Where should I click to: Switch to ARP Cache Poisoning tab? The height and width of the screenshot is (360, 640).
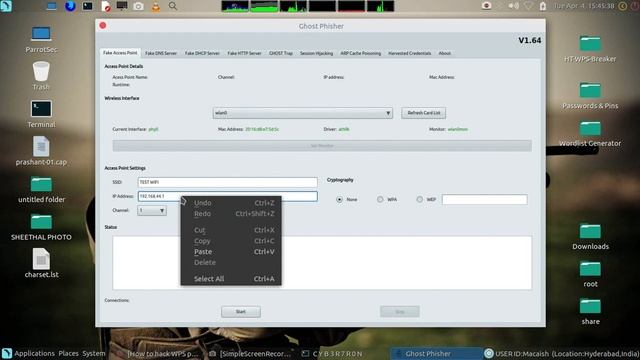[360, 53]
